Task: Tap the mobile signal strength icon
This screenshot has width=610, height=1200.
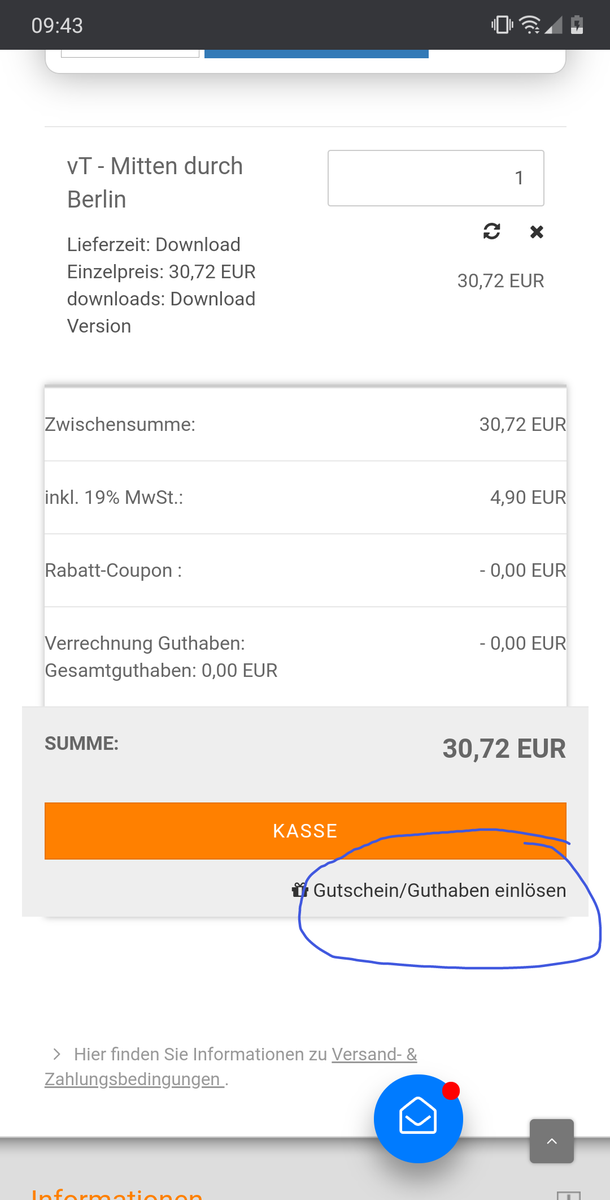Action: [x=553, y=25]
